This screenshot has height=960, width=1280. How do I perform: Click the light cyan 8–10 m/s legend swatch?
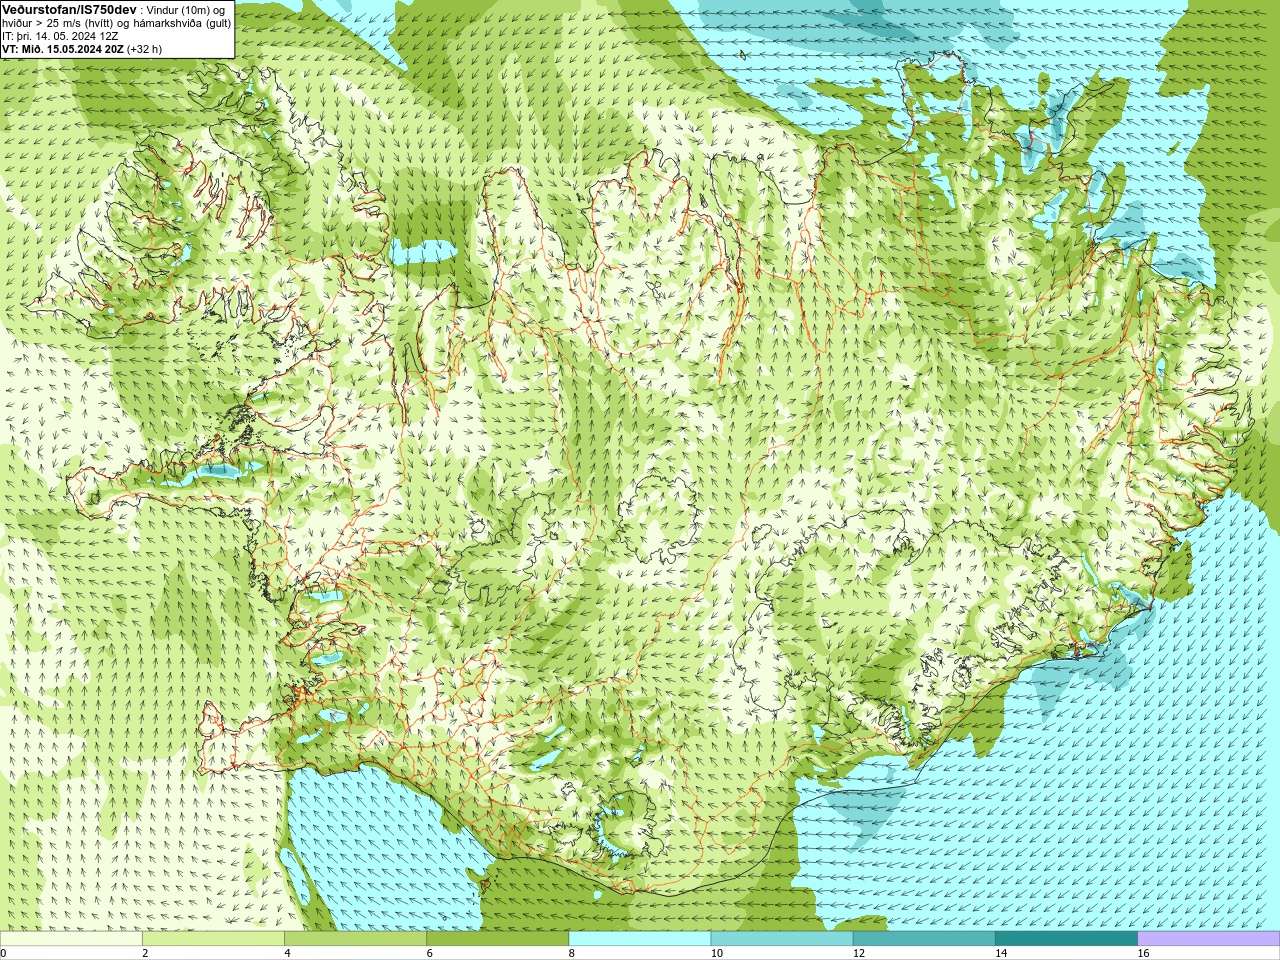click(640, 939)
